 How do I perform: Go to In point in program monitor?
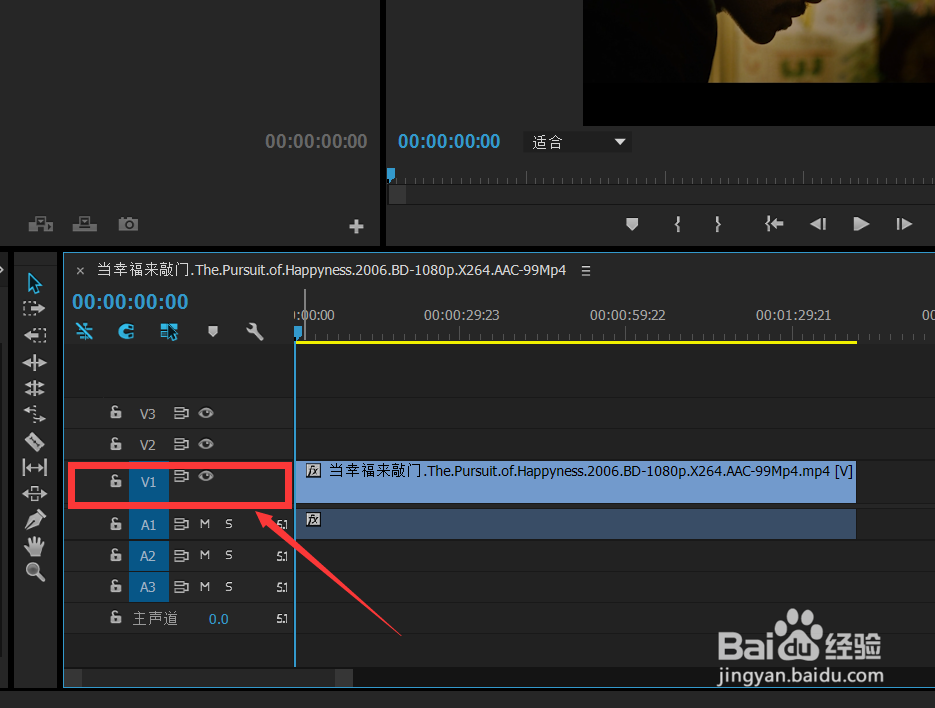pyautogui.click(x=774, y=224)
